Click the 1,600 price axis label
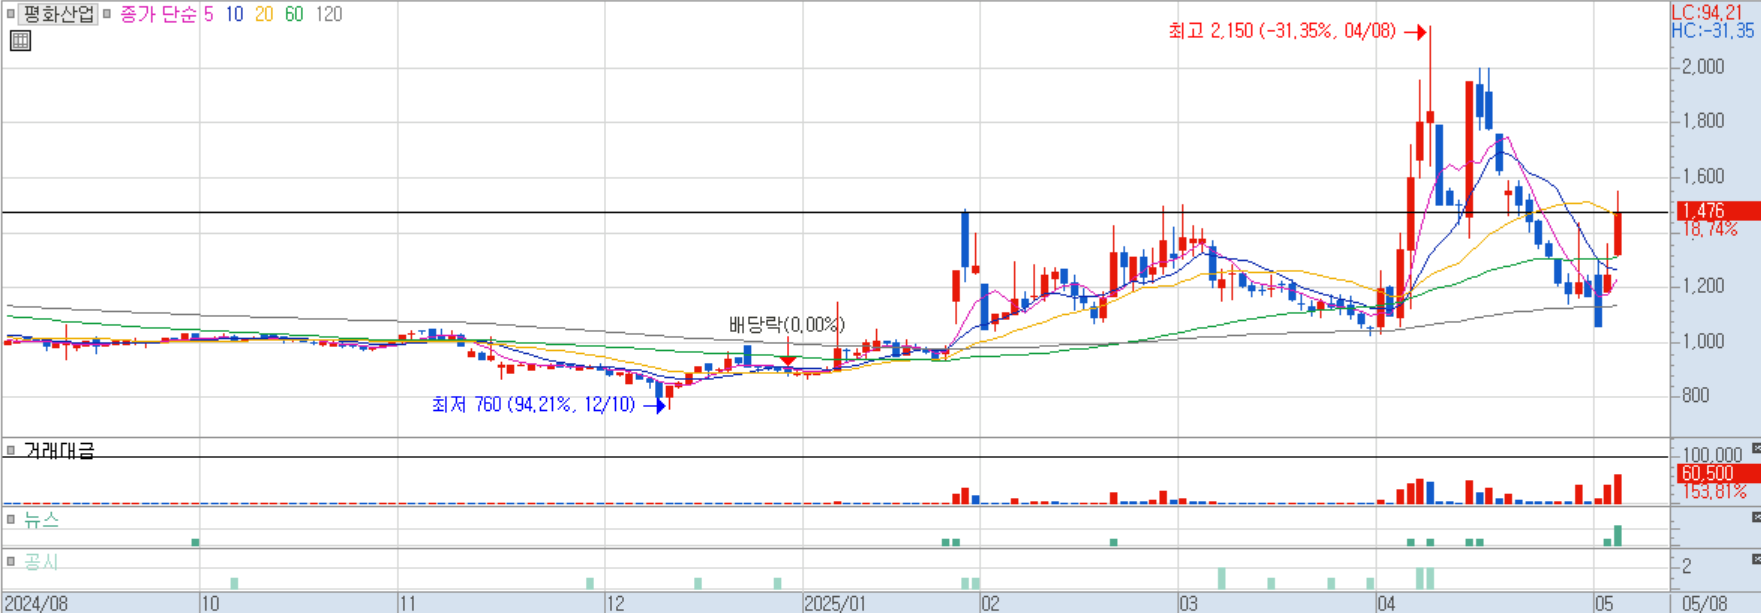The image size is (1761, 613). [x=1704, y=176]
